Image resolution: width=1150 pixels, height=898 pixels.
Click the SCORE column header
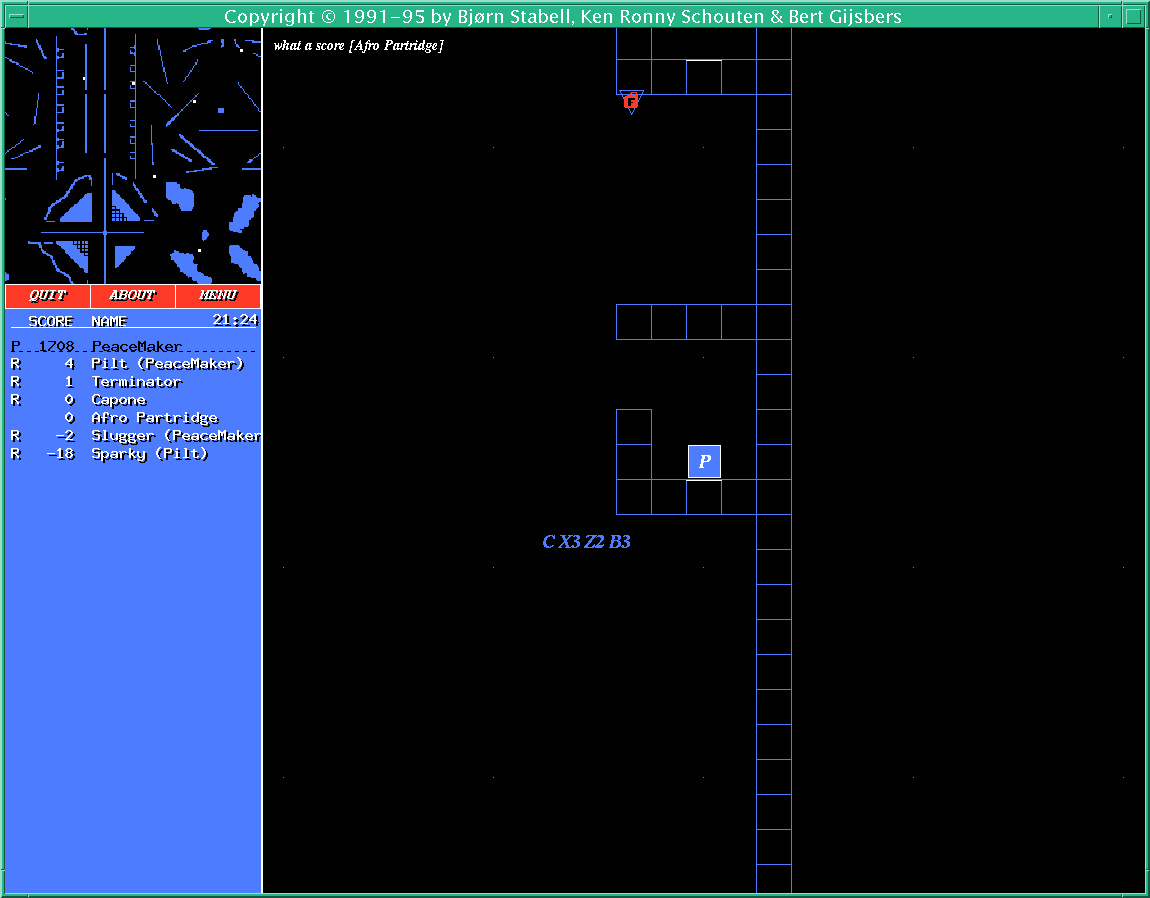click(x=50, y=321)
